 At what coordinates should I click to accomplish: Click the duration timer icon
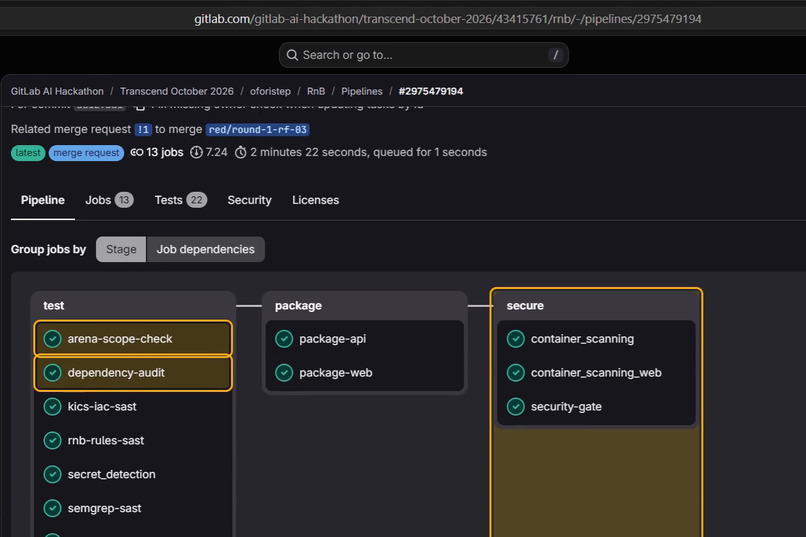(x=241, y=152)
